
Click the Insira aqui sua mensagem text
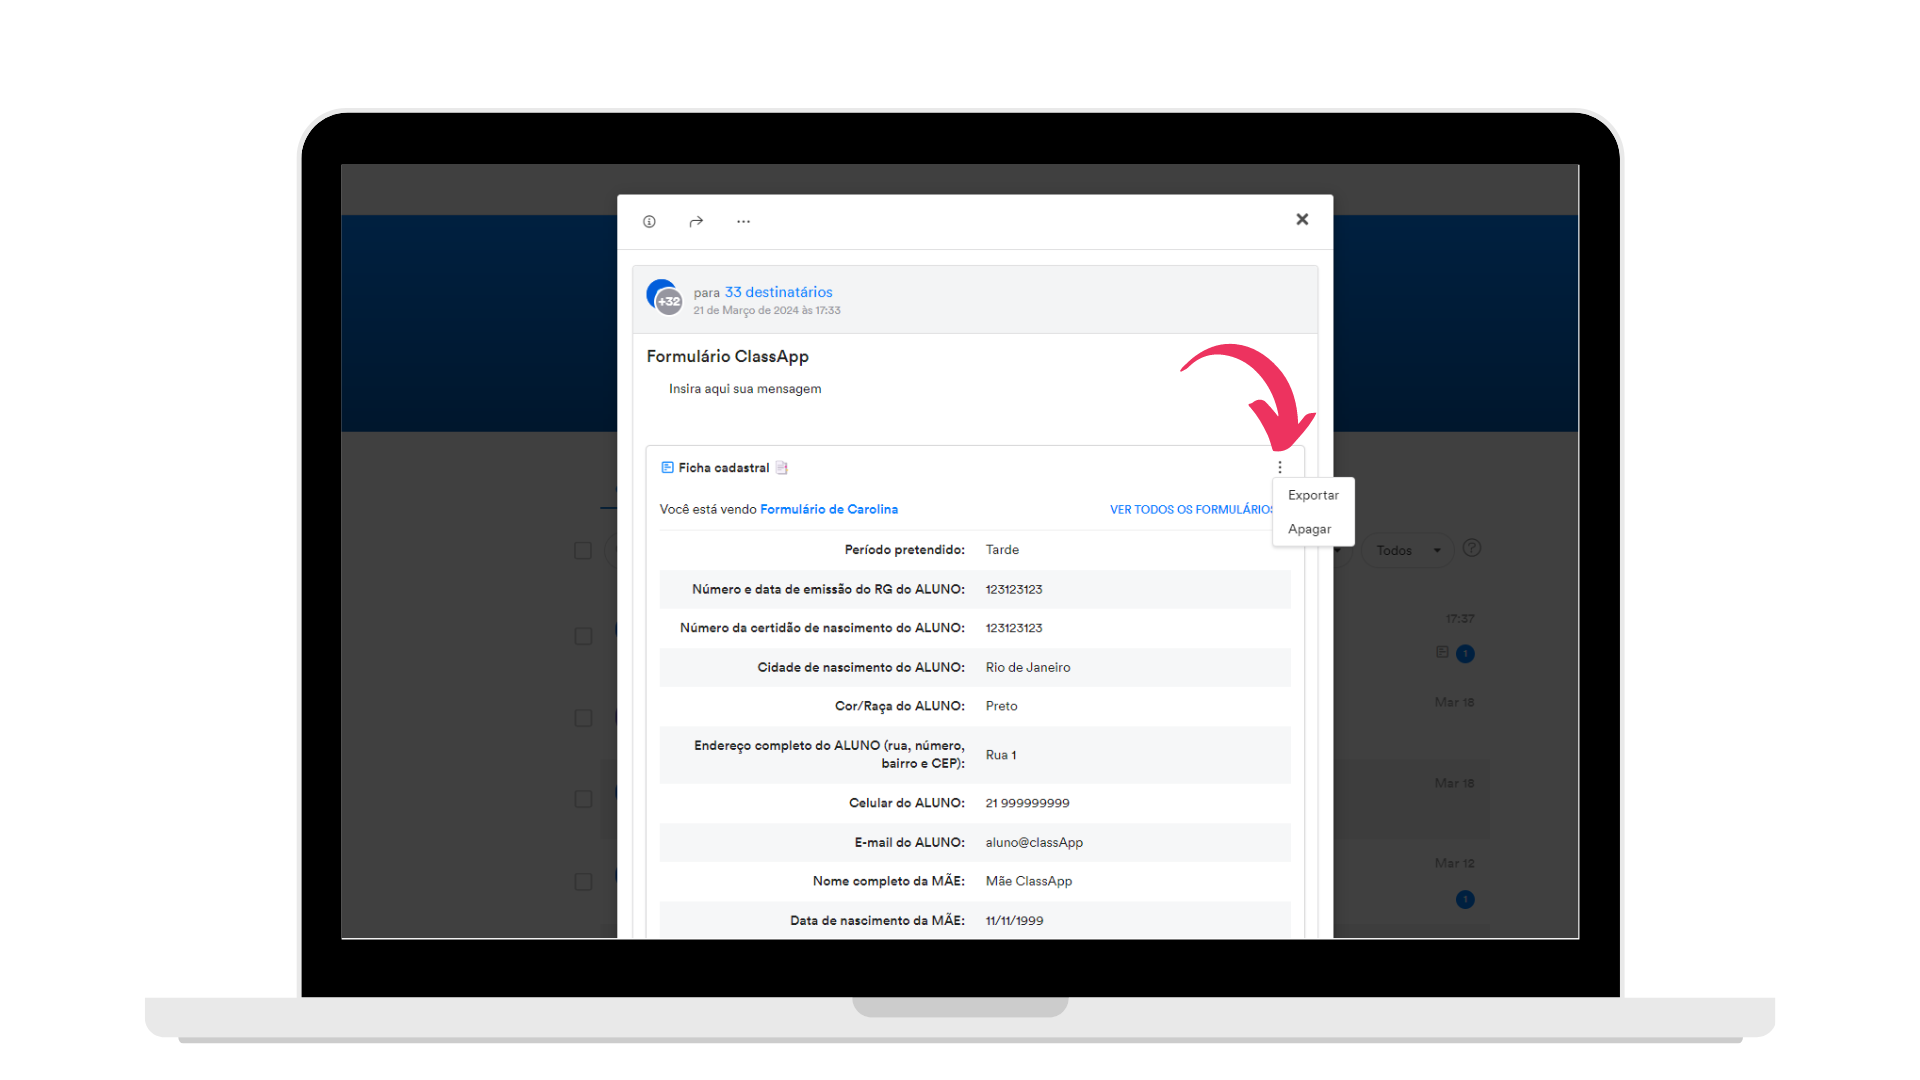[x=745, y=389]
